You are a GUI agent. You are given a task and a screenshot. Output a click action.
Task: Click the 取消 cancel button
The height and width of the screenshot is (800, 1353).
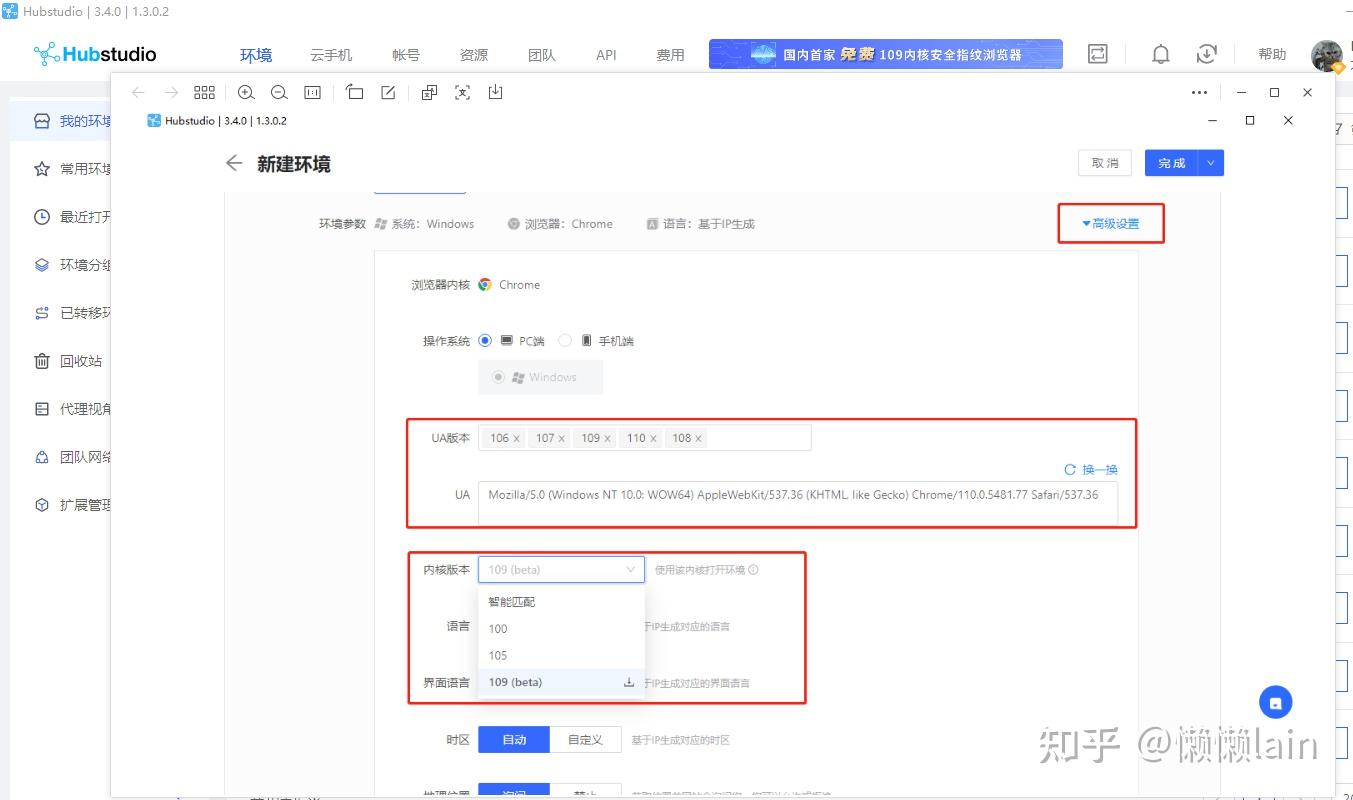coord(1105,163)
